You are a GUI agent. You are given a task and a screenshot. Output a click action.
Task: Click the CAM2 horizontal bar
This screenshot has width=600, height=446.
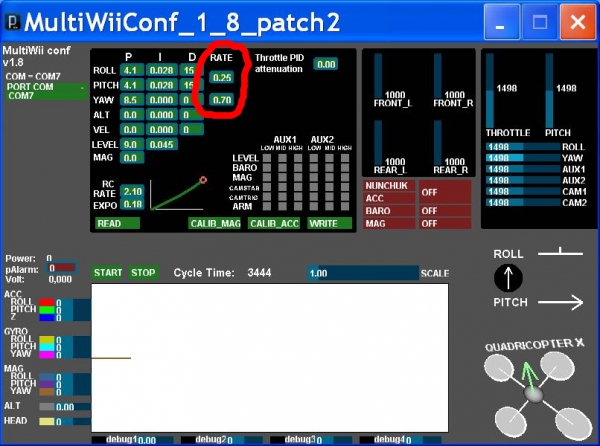(x=523, y=202)
